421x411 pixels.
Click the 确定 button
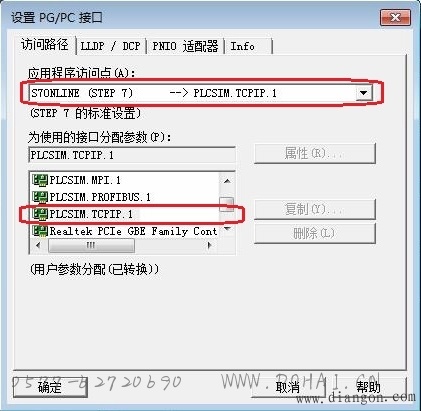tap(50, 387)
